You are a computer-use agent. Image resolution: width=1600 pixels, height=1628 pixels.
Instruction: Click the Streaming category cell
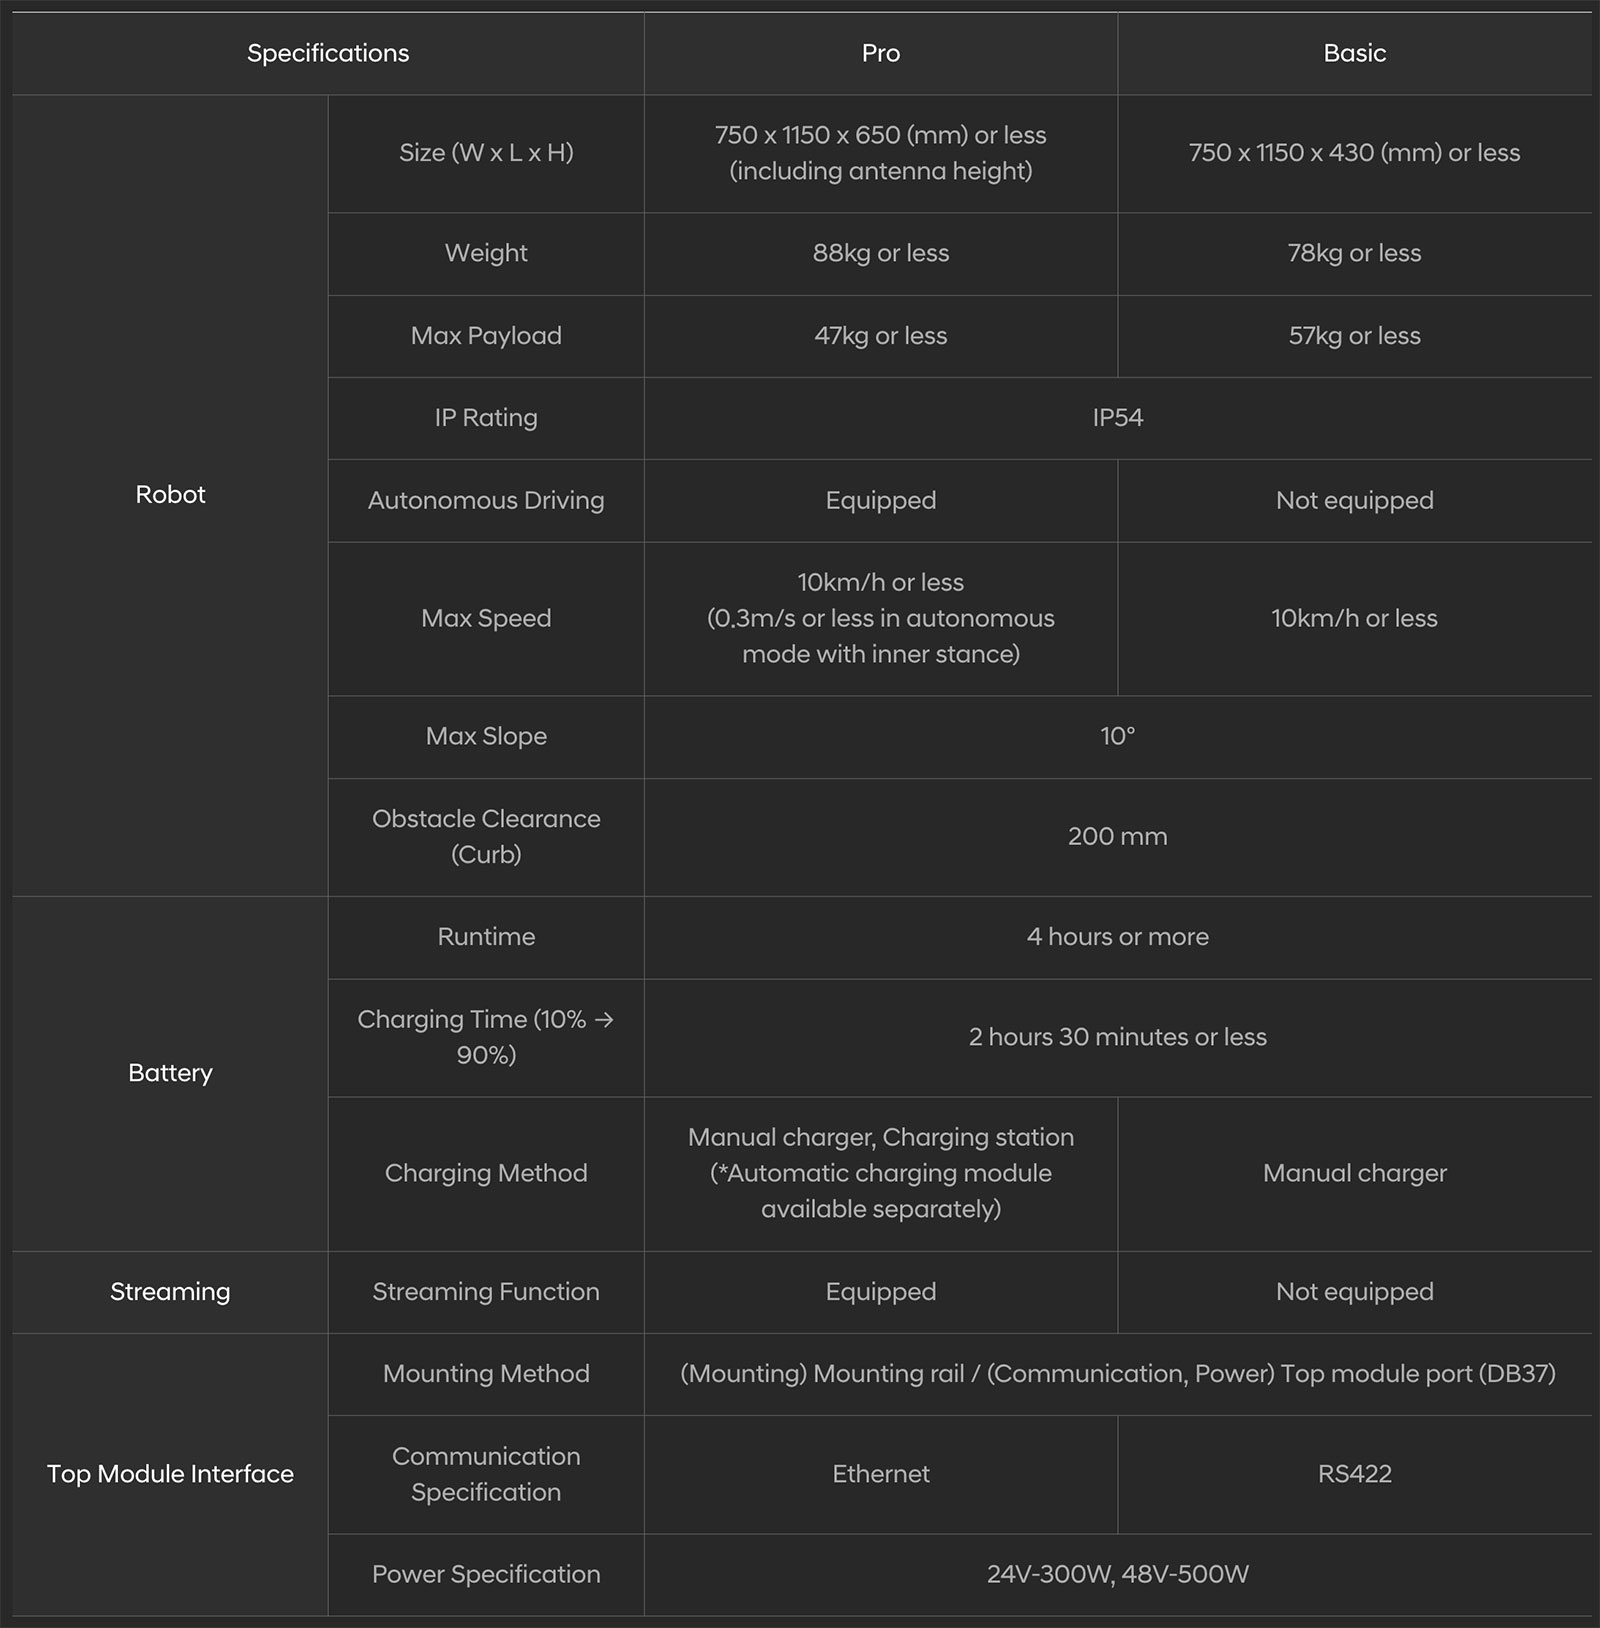[x=170, y=1291]
